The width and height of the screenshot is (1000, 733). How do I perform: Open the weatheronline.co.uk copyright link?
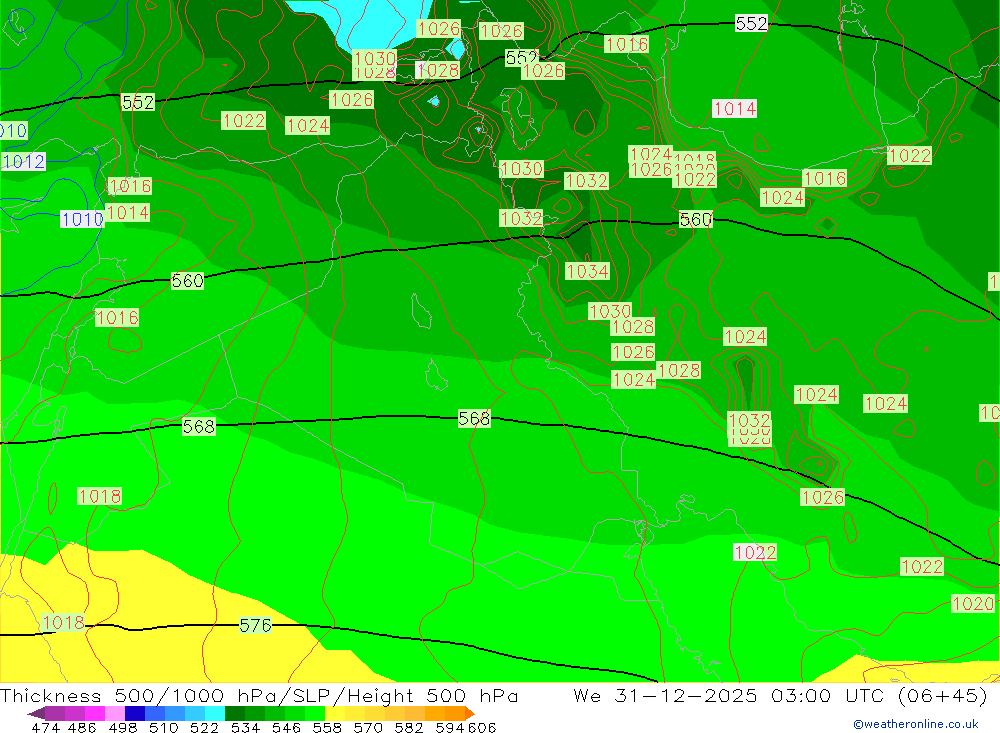916,723
